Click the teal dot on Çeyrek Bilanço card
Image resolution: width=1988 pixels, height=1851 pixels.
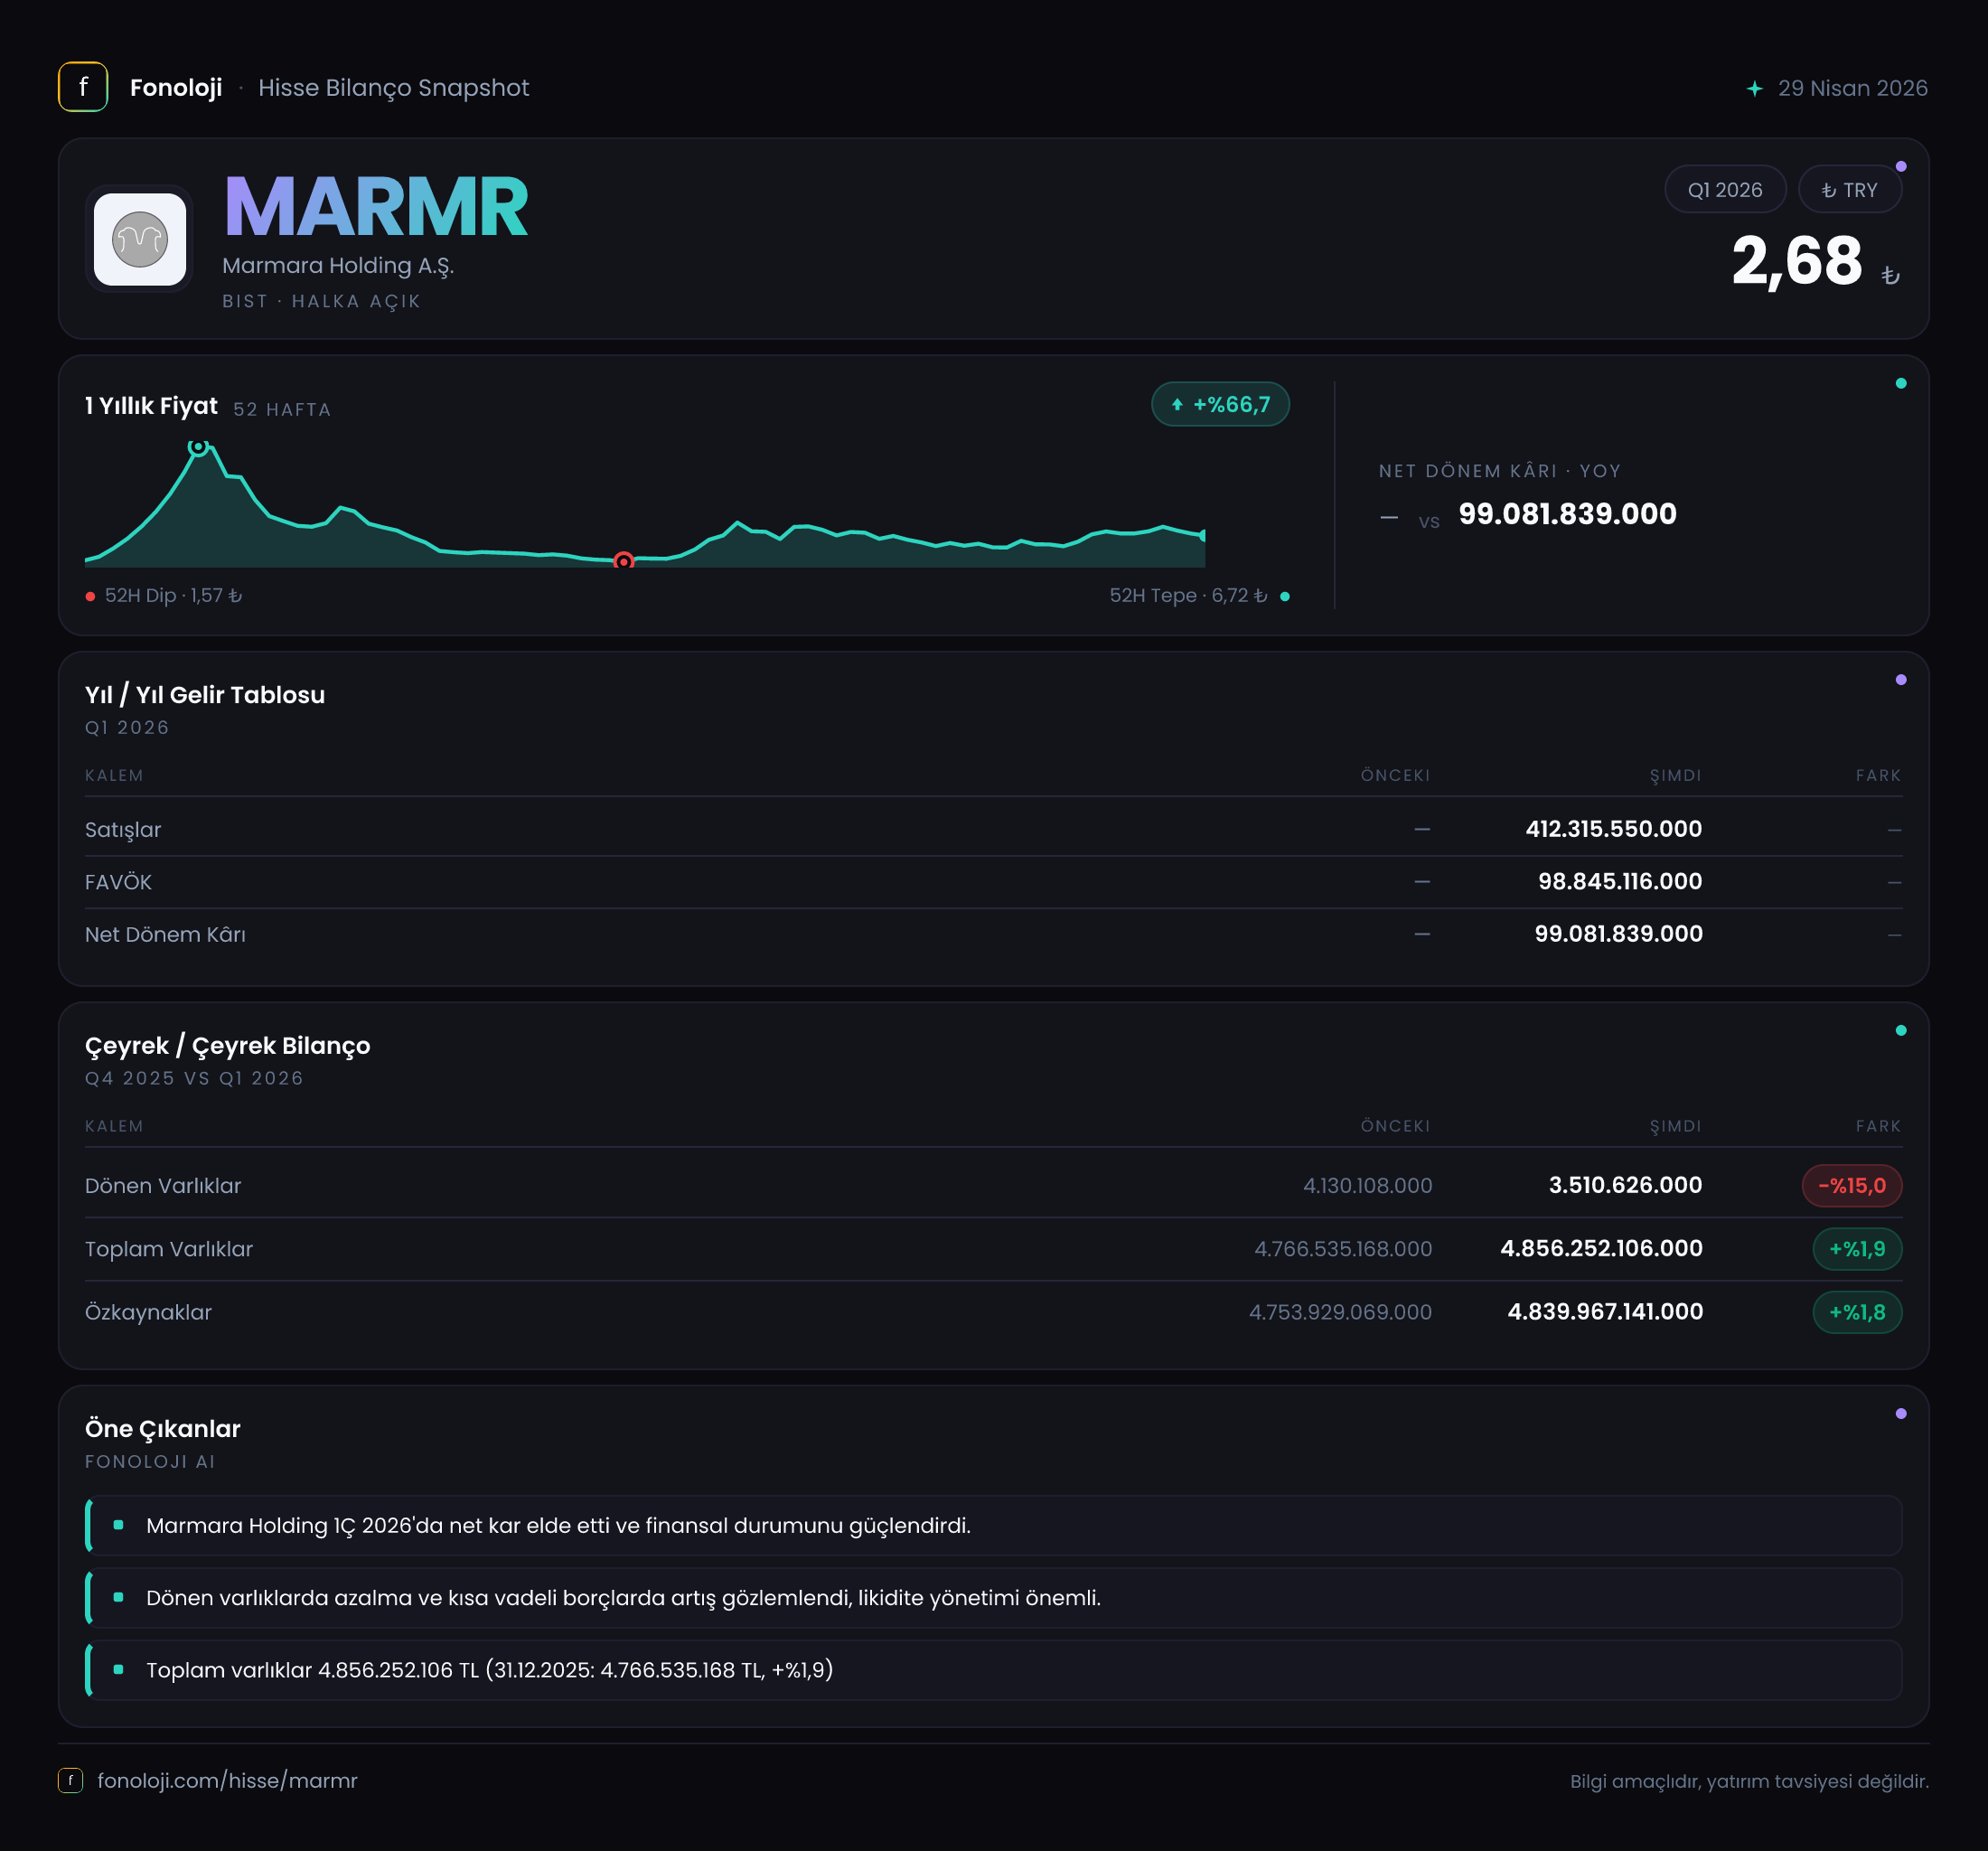[x=1901, y=1031]
